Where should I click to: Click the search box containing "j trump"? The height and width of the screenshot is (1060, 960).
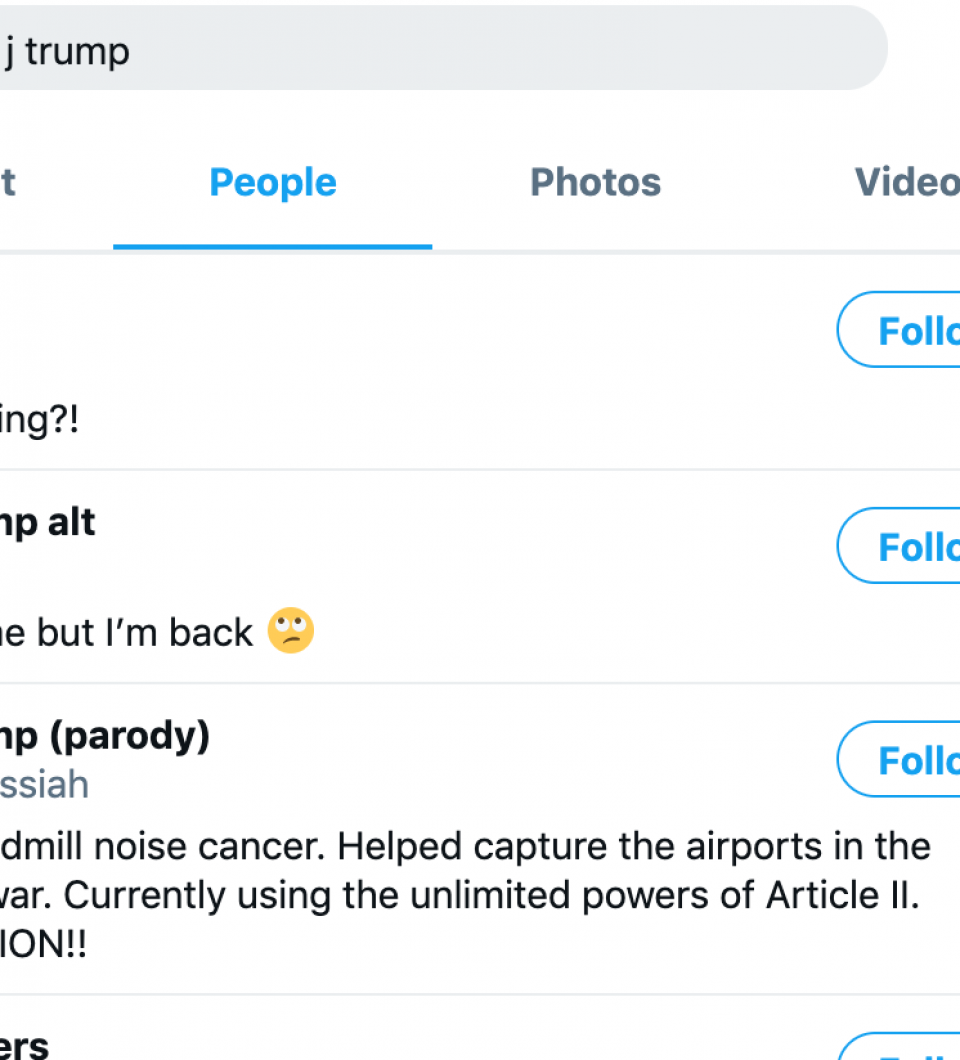(443, 49)
